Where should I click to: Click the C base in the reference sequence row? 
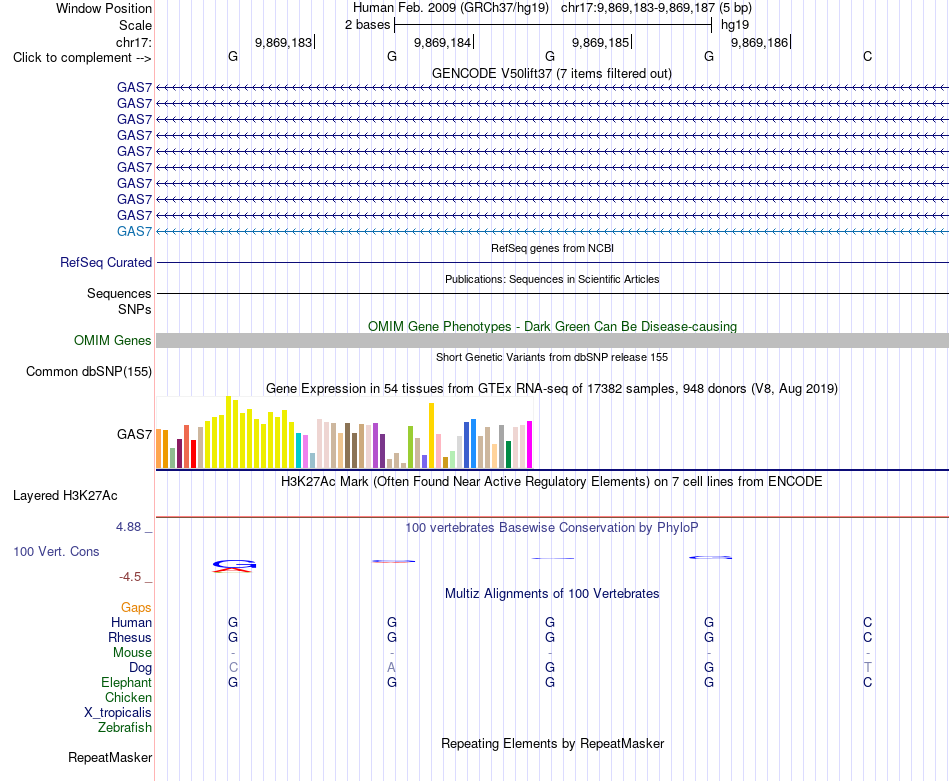868,56
